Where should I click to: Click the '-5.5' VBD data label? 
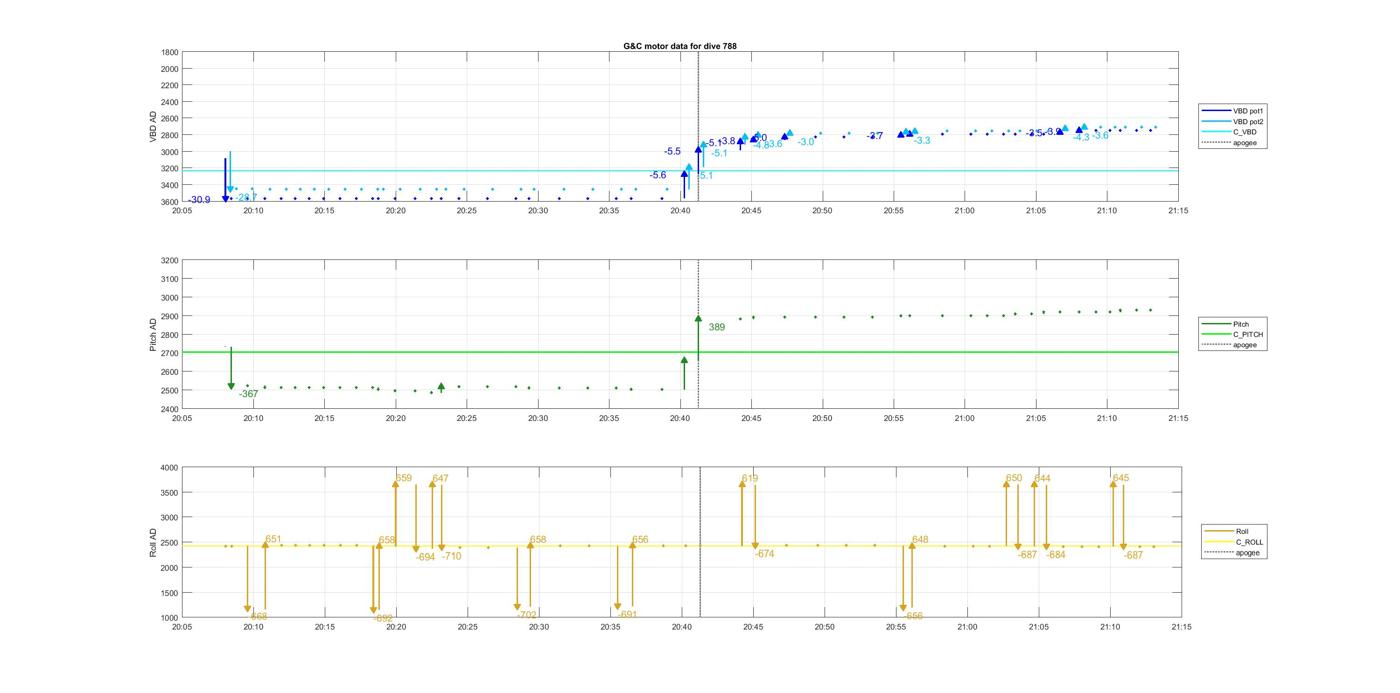(x=672, y=151)
